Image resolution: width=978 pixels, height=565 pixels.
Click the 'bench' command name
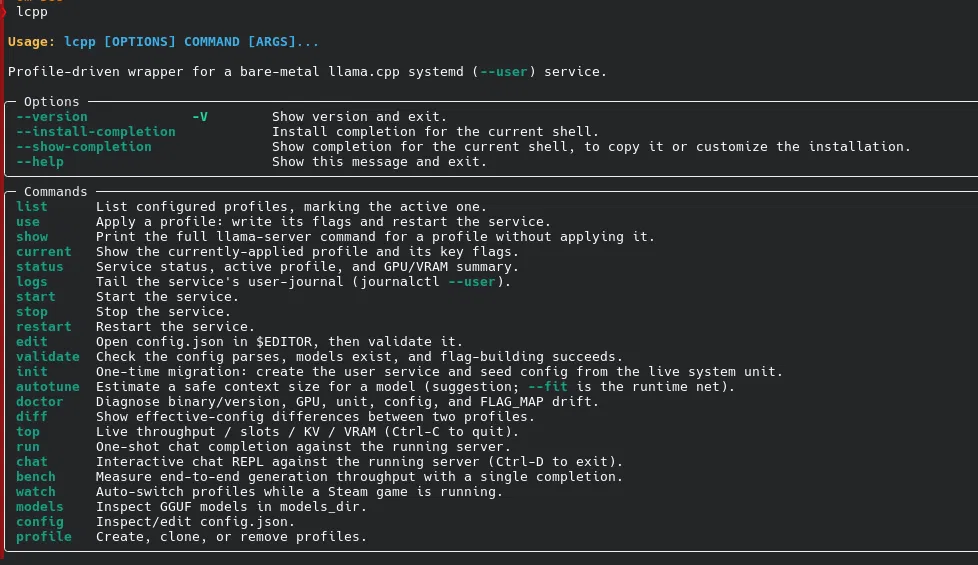36,476
